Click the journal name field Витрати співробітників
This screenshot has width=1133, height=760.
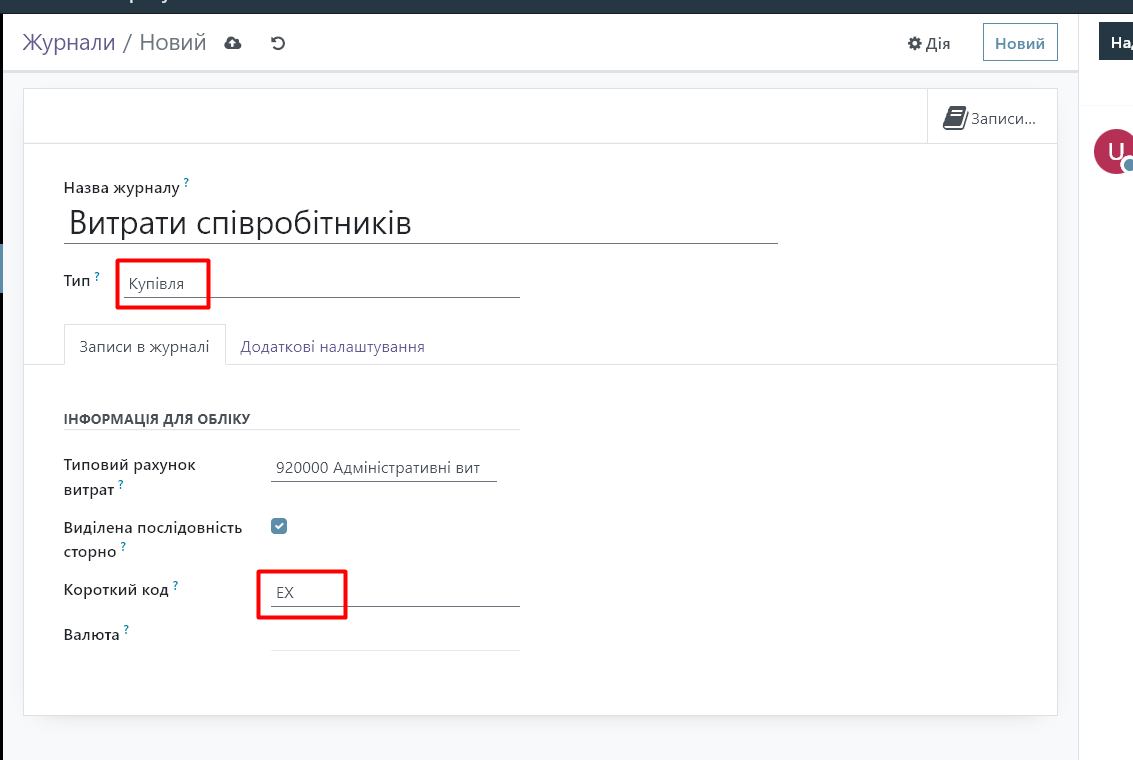[x=420, y=223]
